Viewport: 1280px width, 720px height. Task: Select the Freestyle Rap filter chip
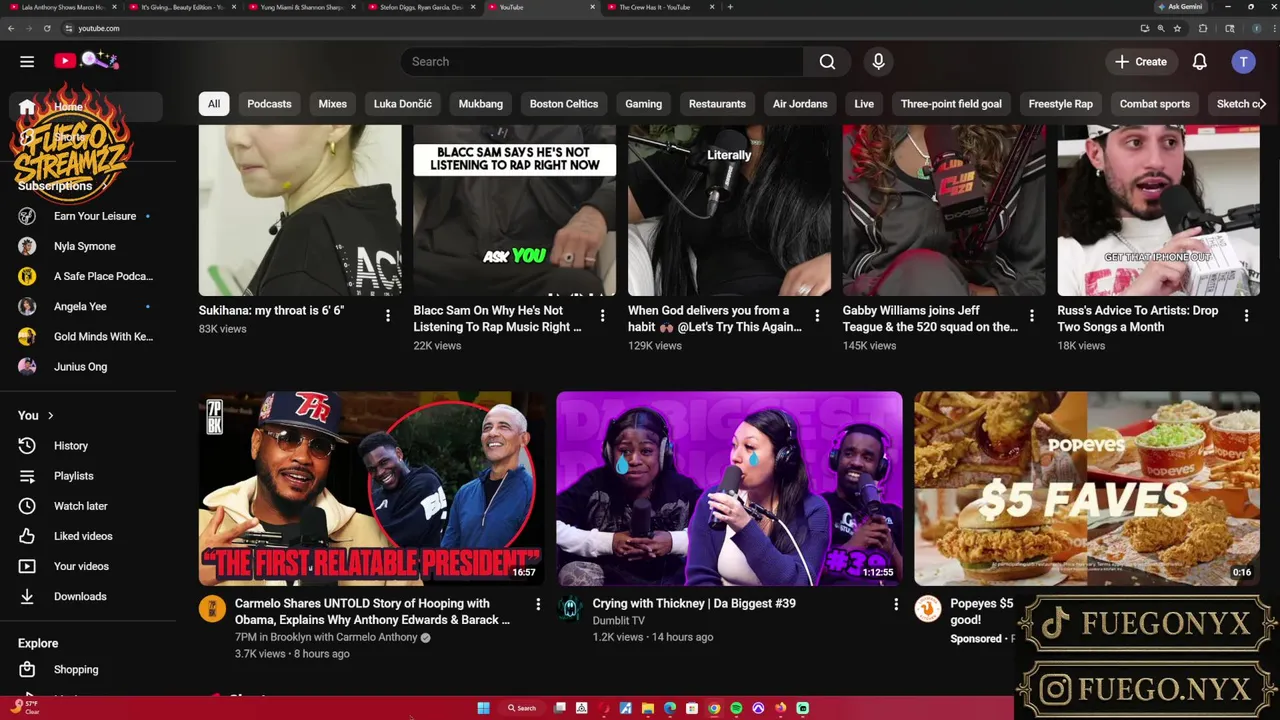[1061, 104]
